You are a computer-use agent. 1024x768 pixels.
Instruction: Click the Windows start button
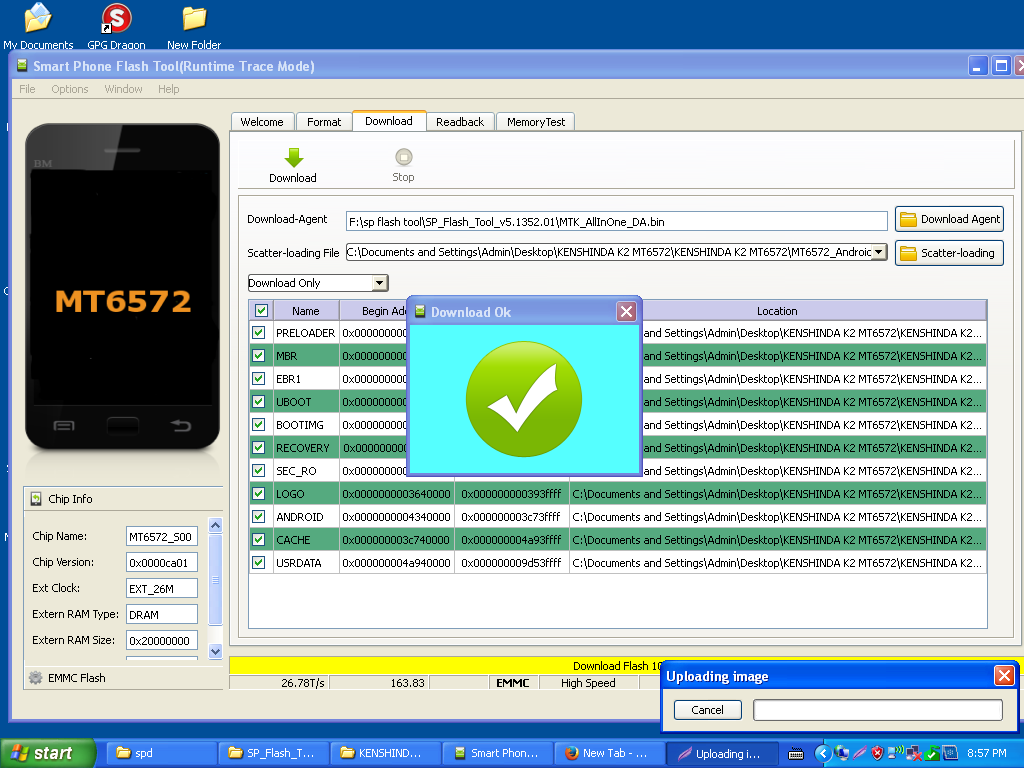[48, 753]
